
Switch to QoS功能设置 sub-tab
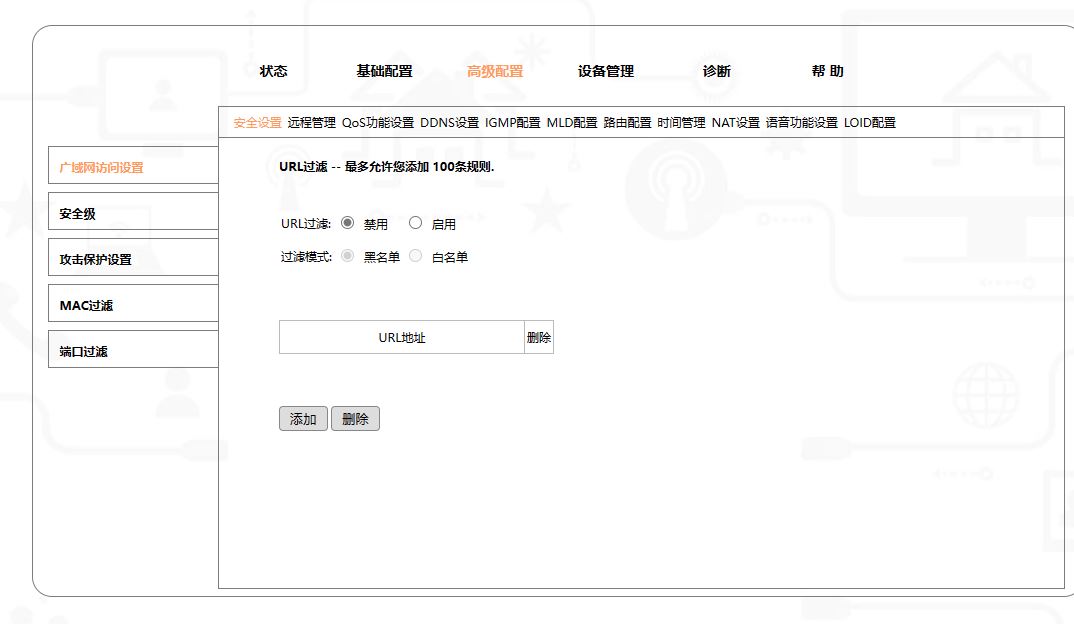click(x=378, y=123)
